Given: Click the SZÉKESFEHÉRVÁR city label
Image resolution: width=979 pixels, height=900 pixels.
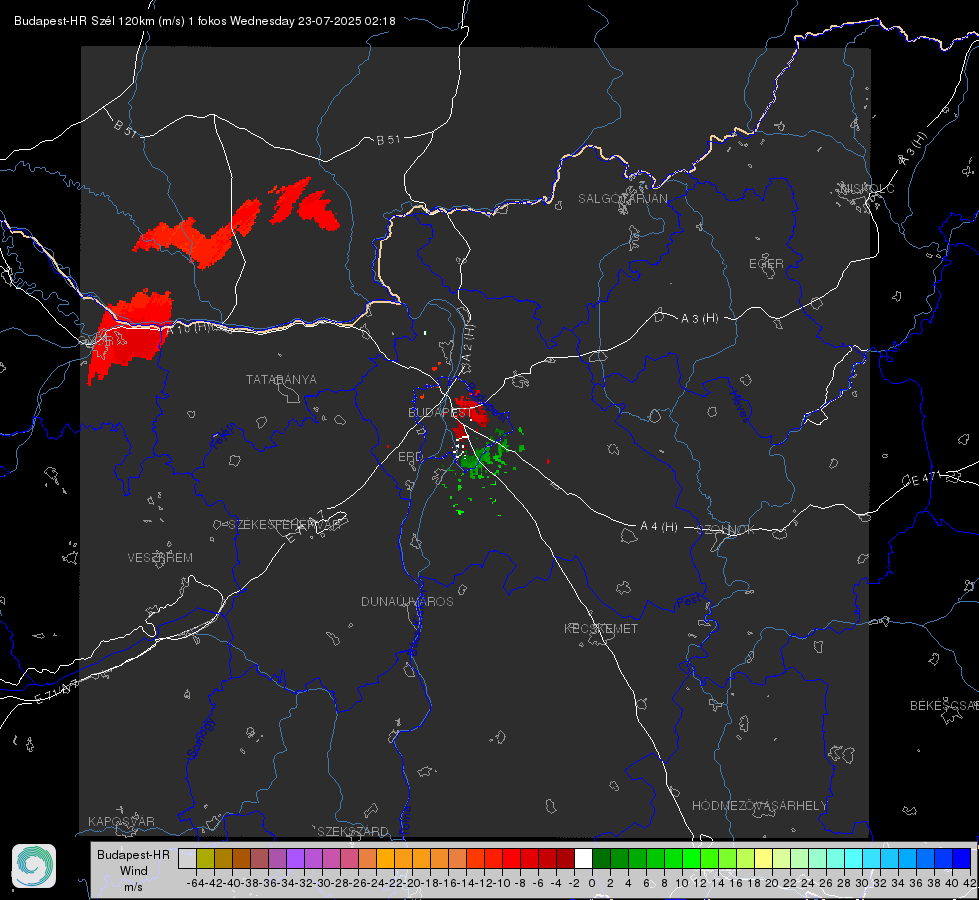Looking at the screenshot, I should pyautogui.click(x=284, y=525).
